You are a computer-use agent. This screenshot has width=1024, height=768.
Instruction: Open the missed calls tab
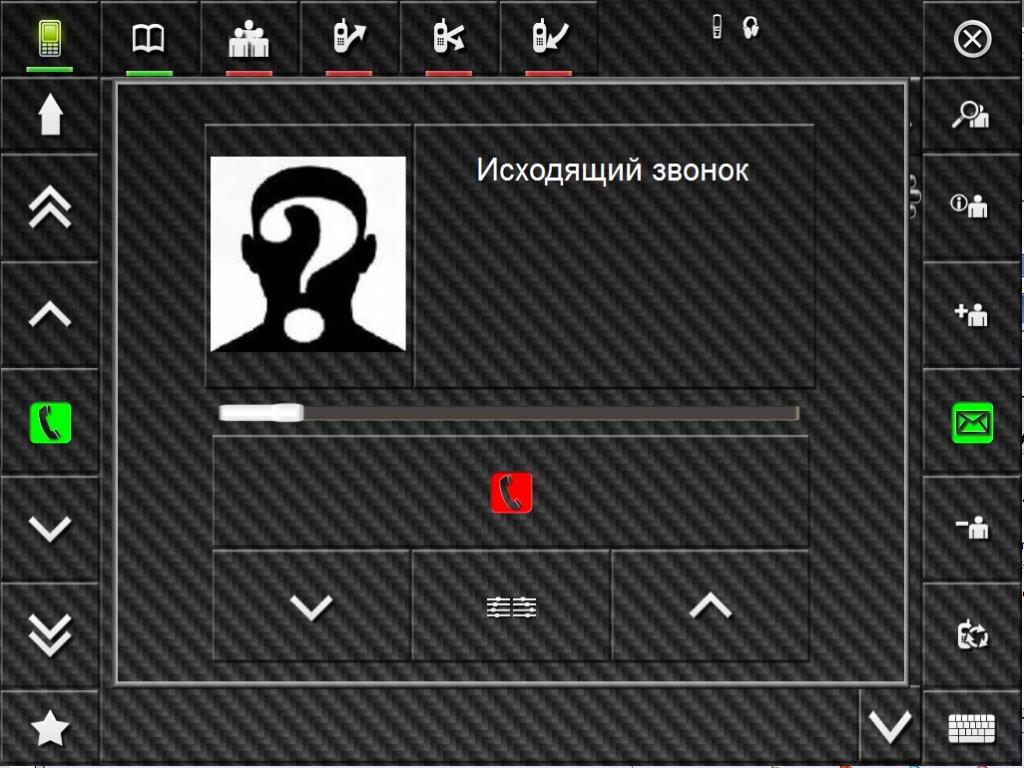[x=449, y=37]
